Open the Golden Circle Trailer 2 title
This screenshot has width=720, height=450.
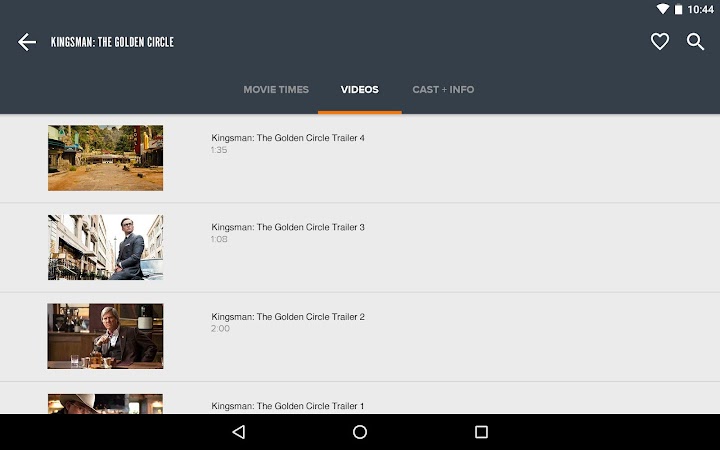click(x=288, y=317)
